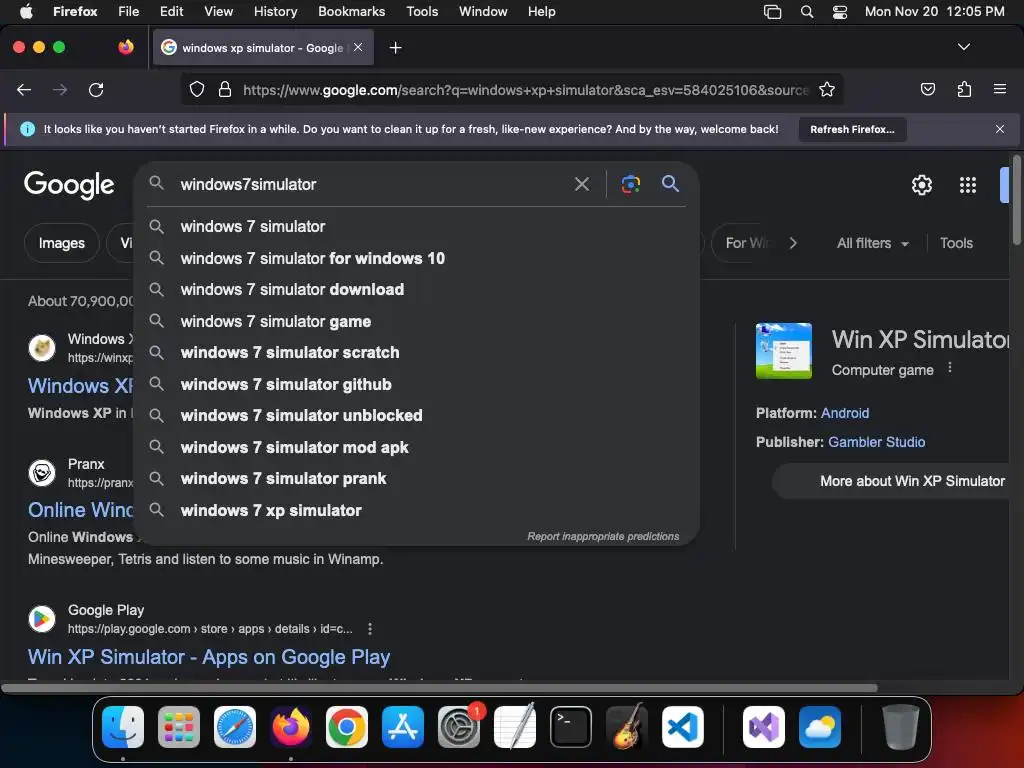Open a new tab with plus button
Screen dimensions: 1024x768
coord(395,48)
